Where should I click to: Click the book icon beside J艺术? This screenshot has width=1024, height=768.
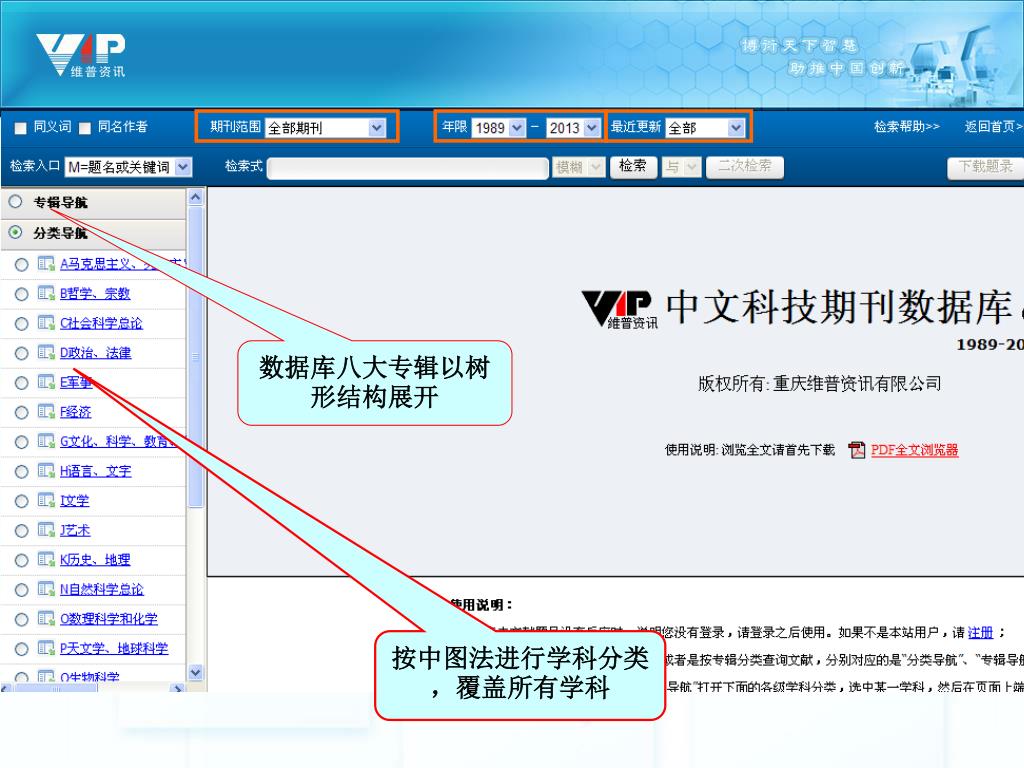pos(46,530)
